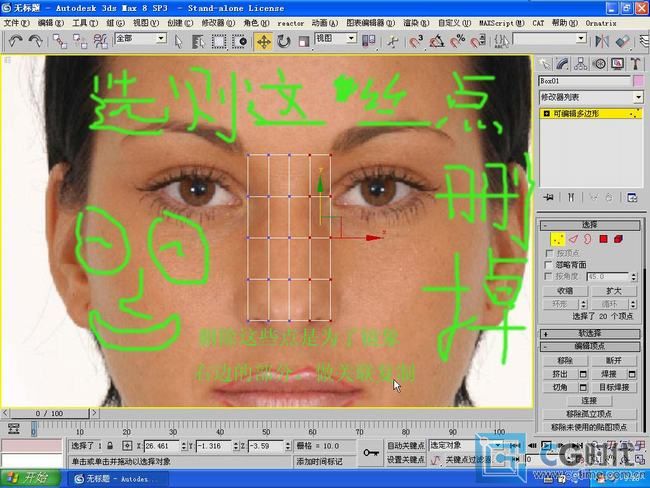Open the Modify command panel tab
Viewport: 650px width, 488px height.
(x=562, y=64)
